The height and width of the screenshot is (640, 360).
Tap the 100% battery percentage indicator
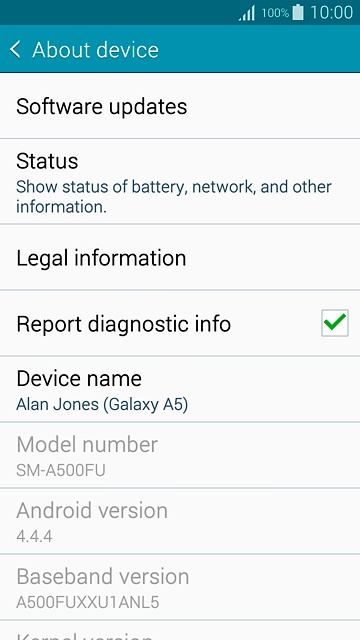[275, 13]
